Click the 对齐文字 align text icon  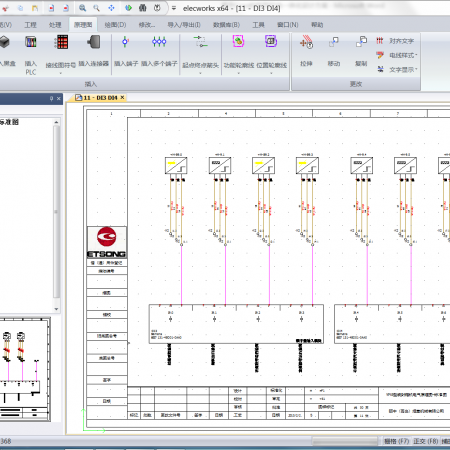tap(380, 41)
